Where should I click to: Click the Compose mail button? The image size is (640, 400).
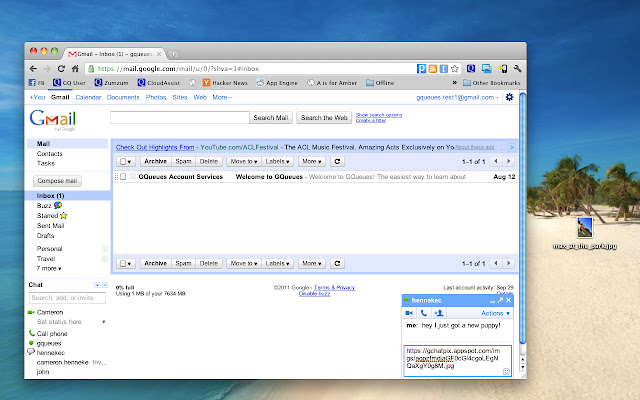(x=57, y=181)
